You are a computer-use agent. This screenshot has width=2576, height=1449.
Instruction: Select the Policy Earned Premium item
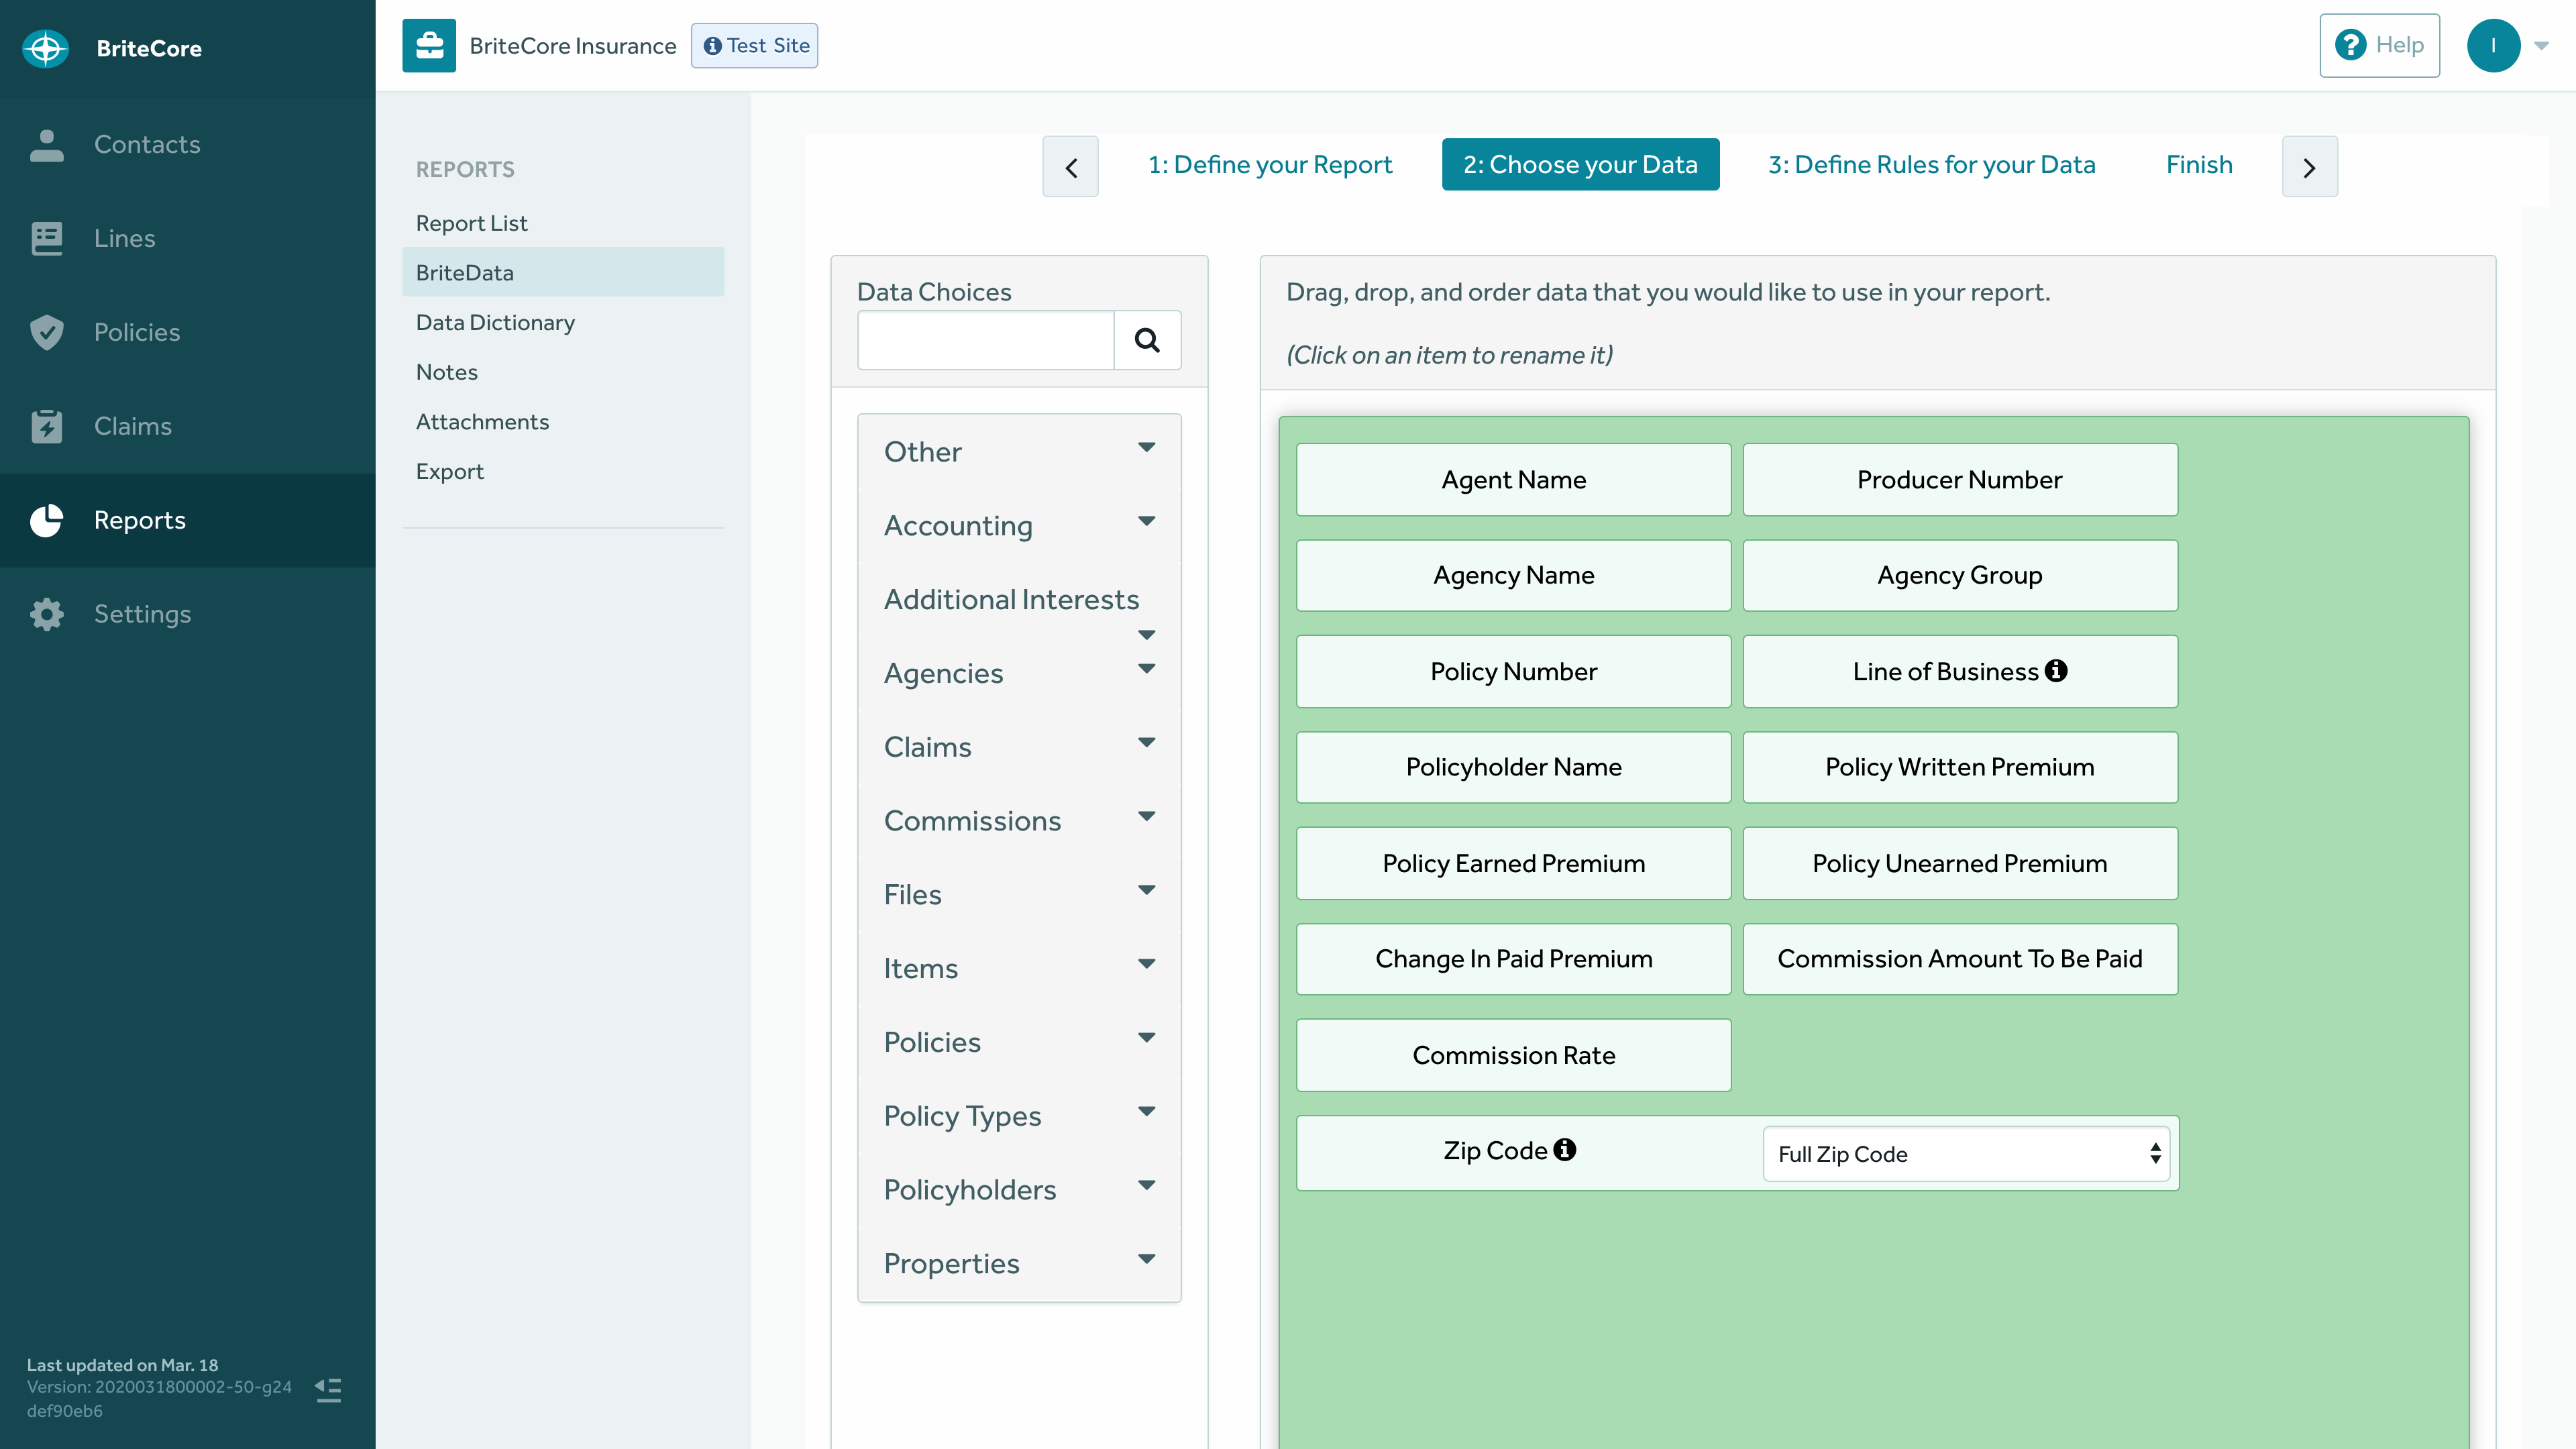point(1513,863)
